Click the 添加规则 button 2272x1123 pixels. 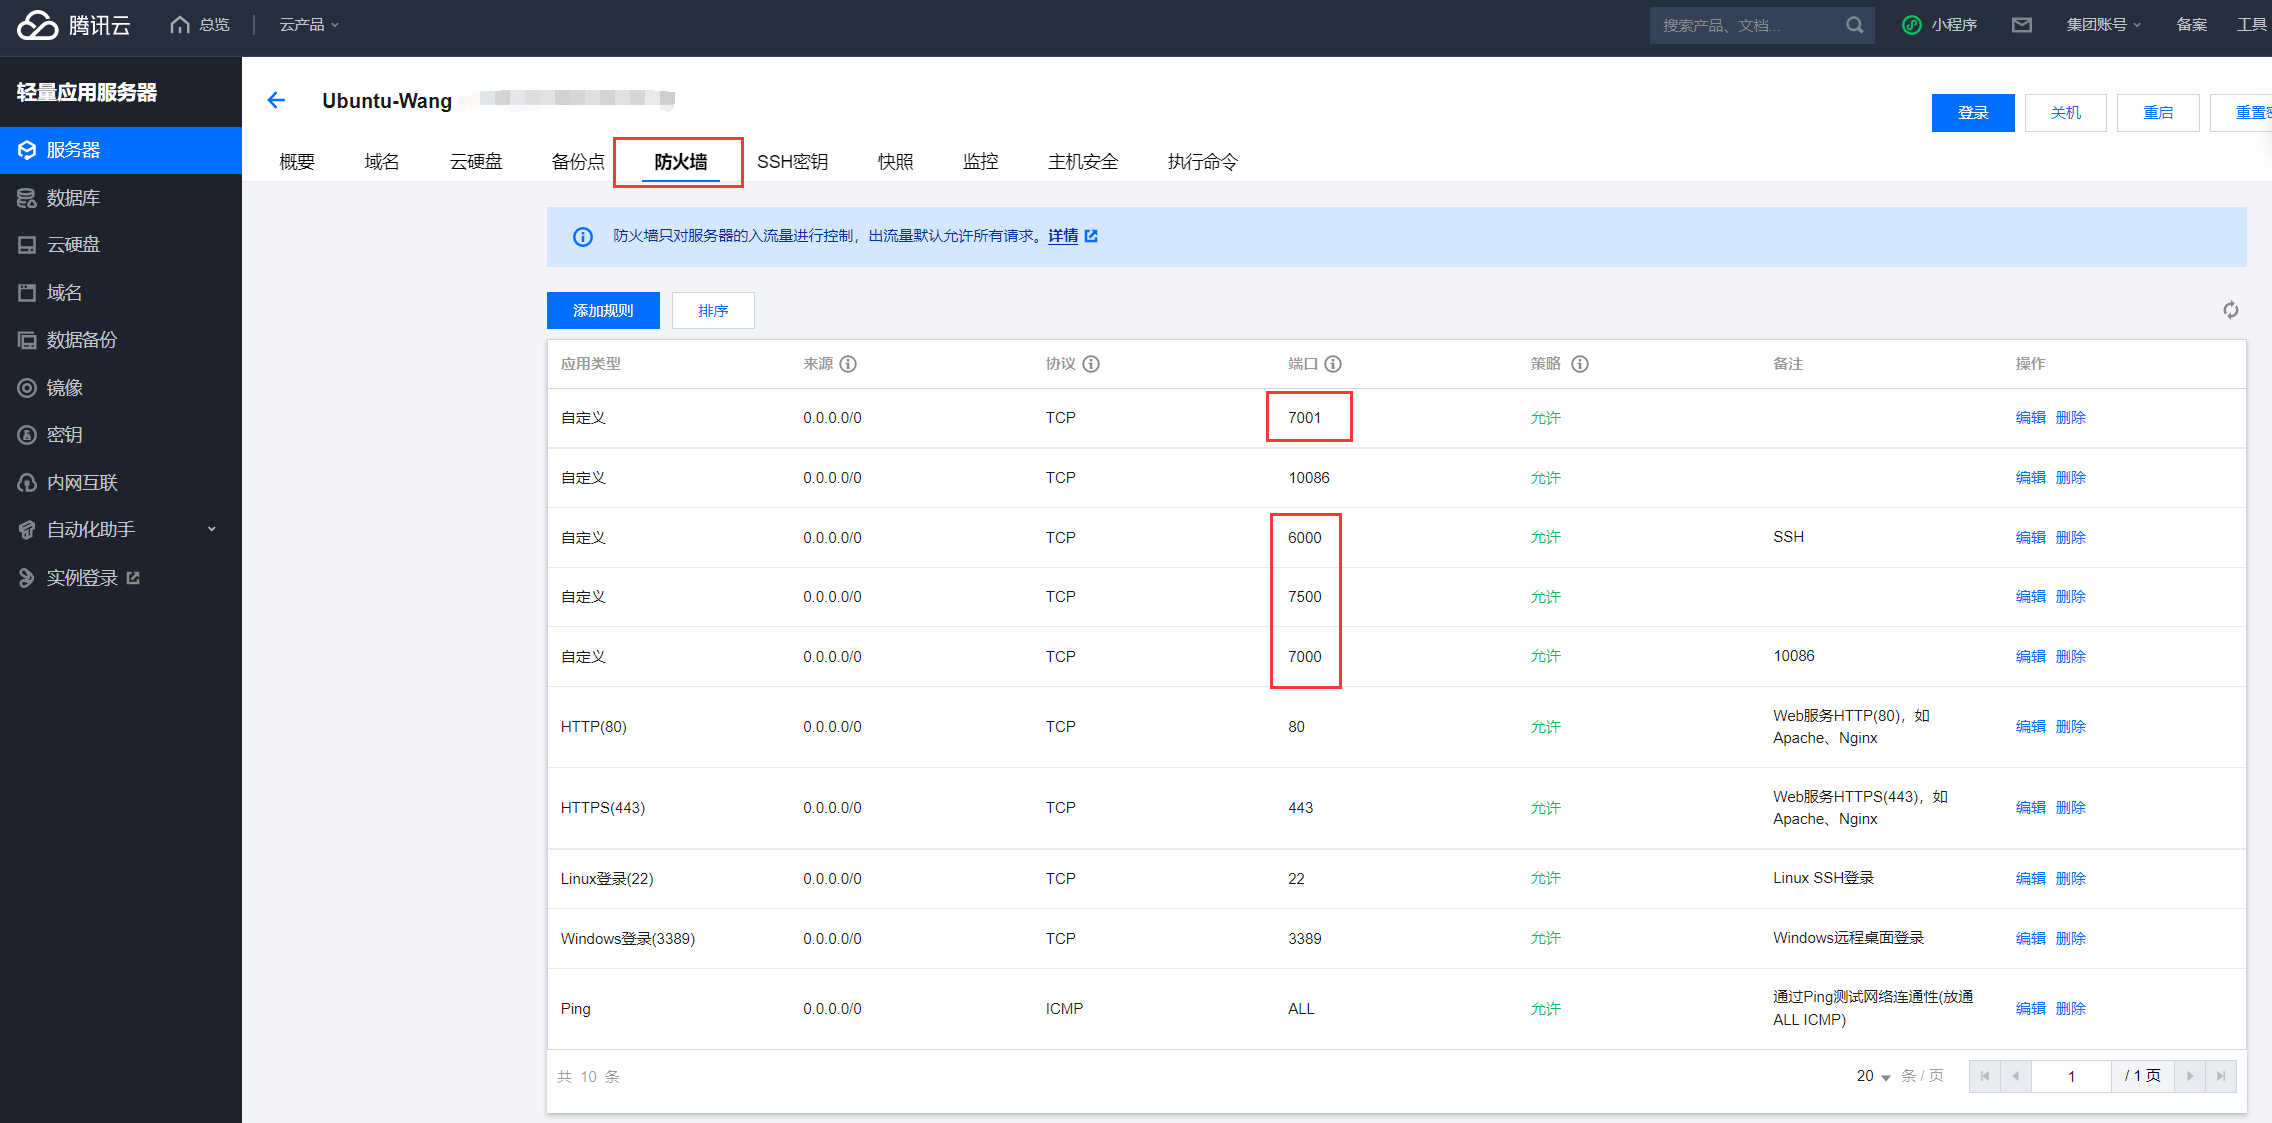point(603,311)
